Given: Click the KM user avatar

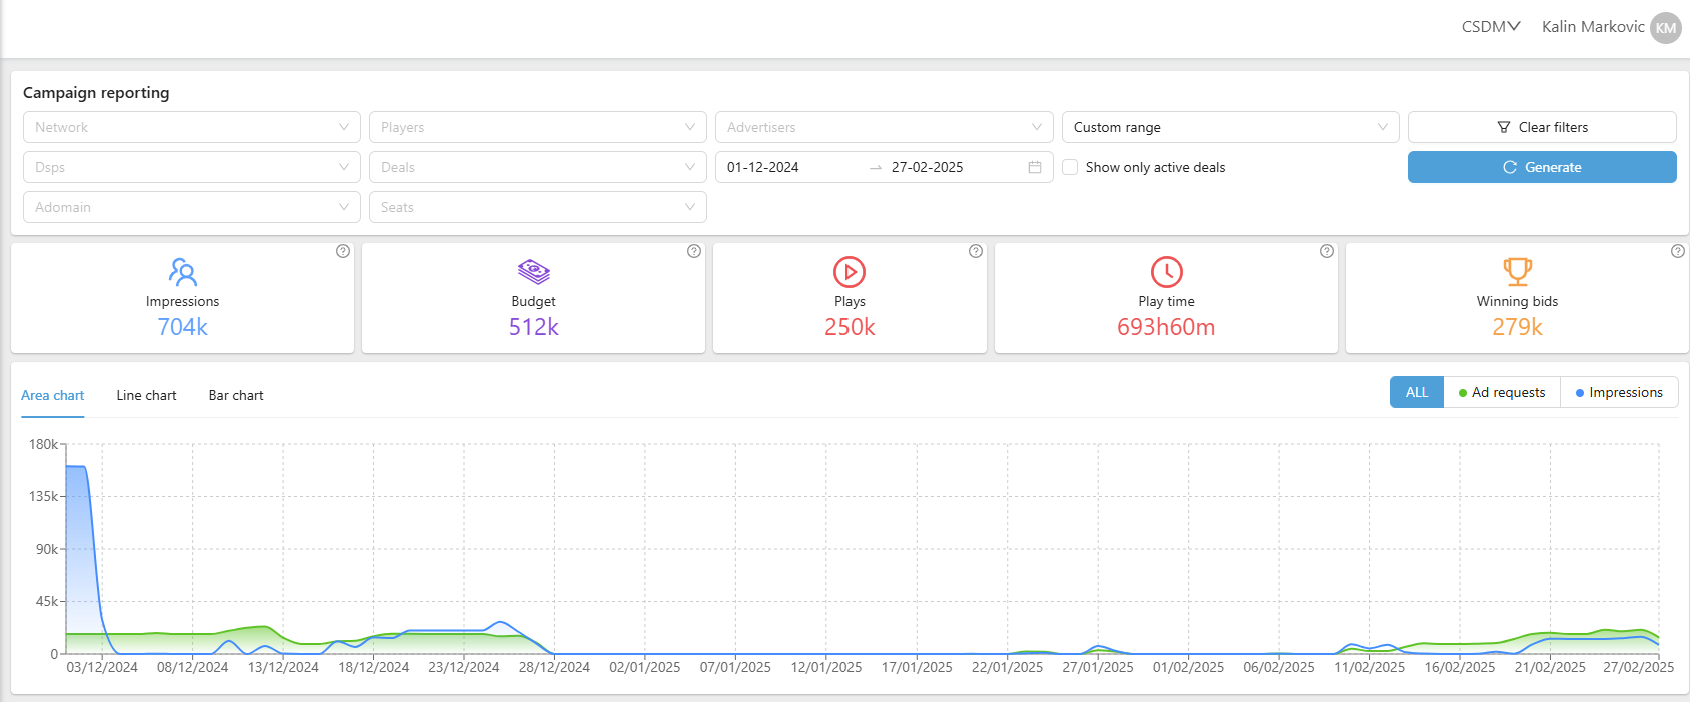Looking at the screenshot, I should click(1665, 28).
